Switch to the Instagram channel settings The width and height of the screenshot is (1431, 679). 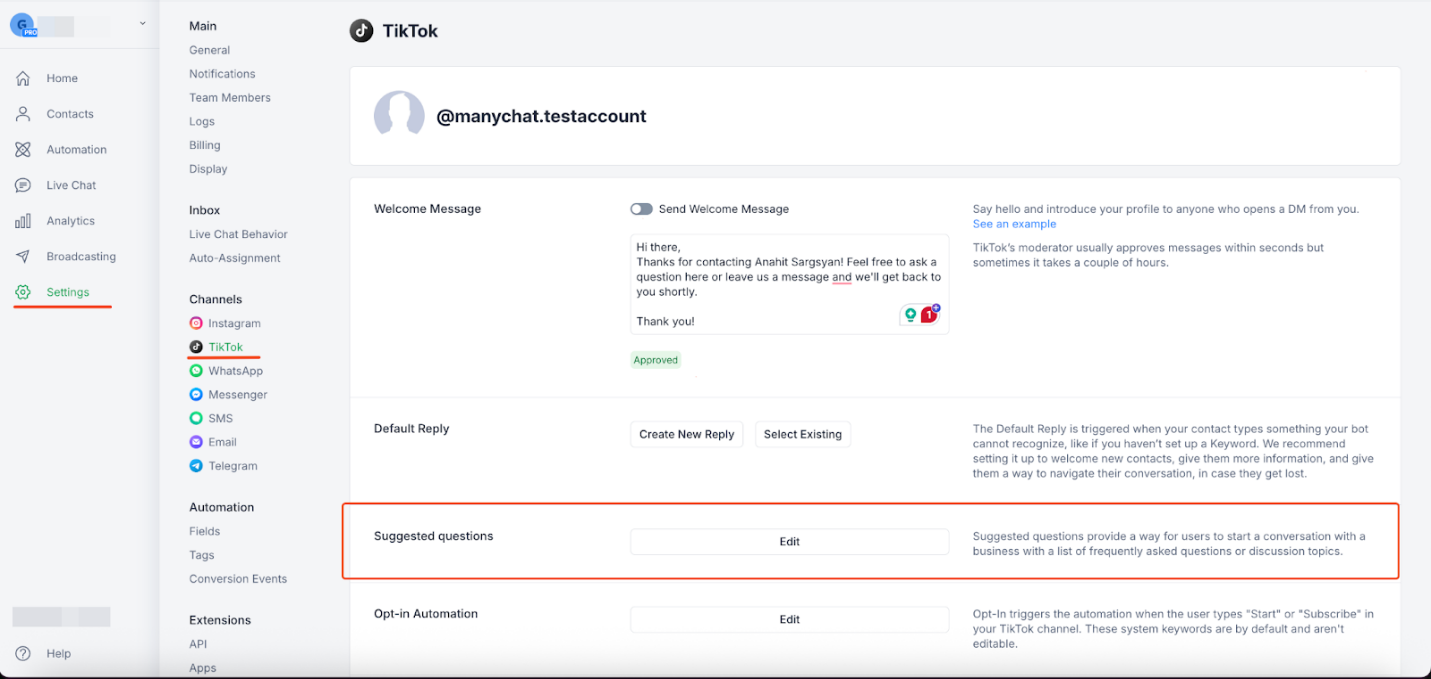pyautogui.click(x=234, y=323)
